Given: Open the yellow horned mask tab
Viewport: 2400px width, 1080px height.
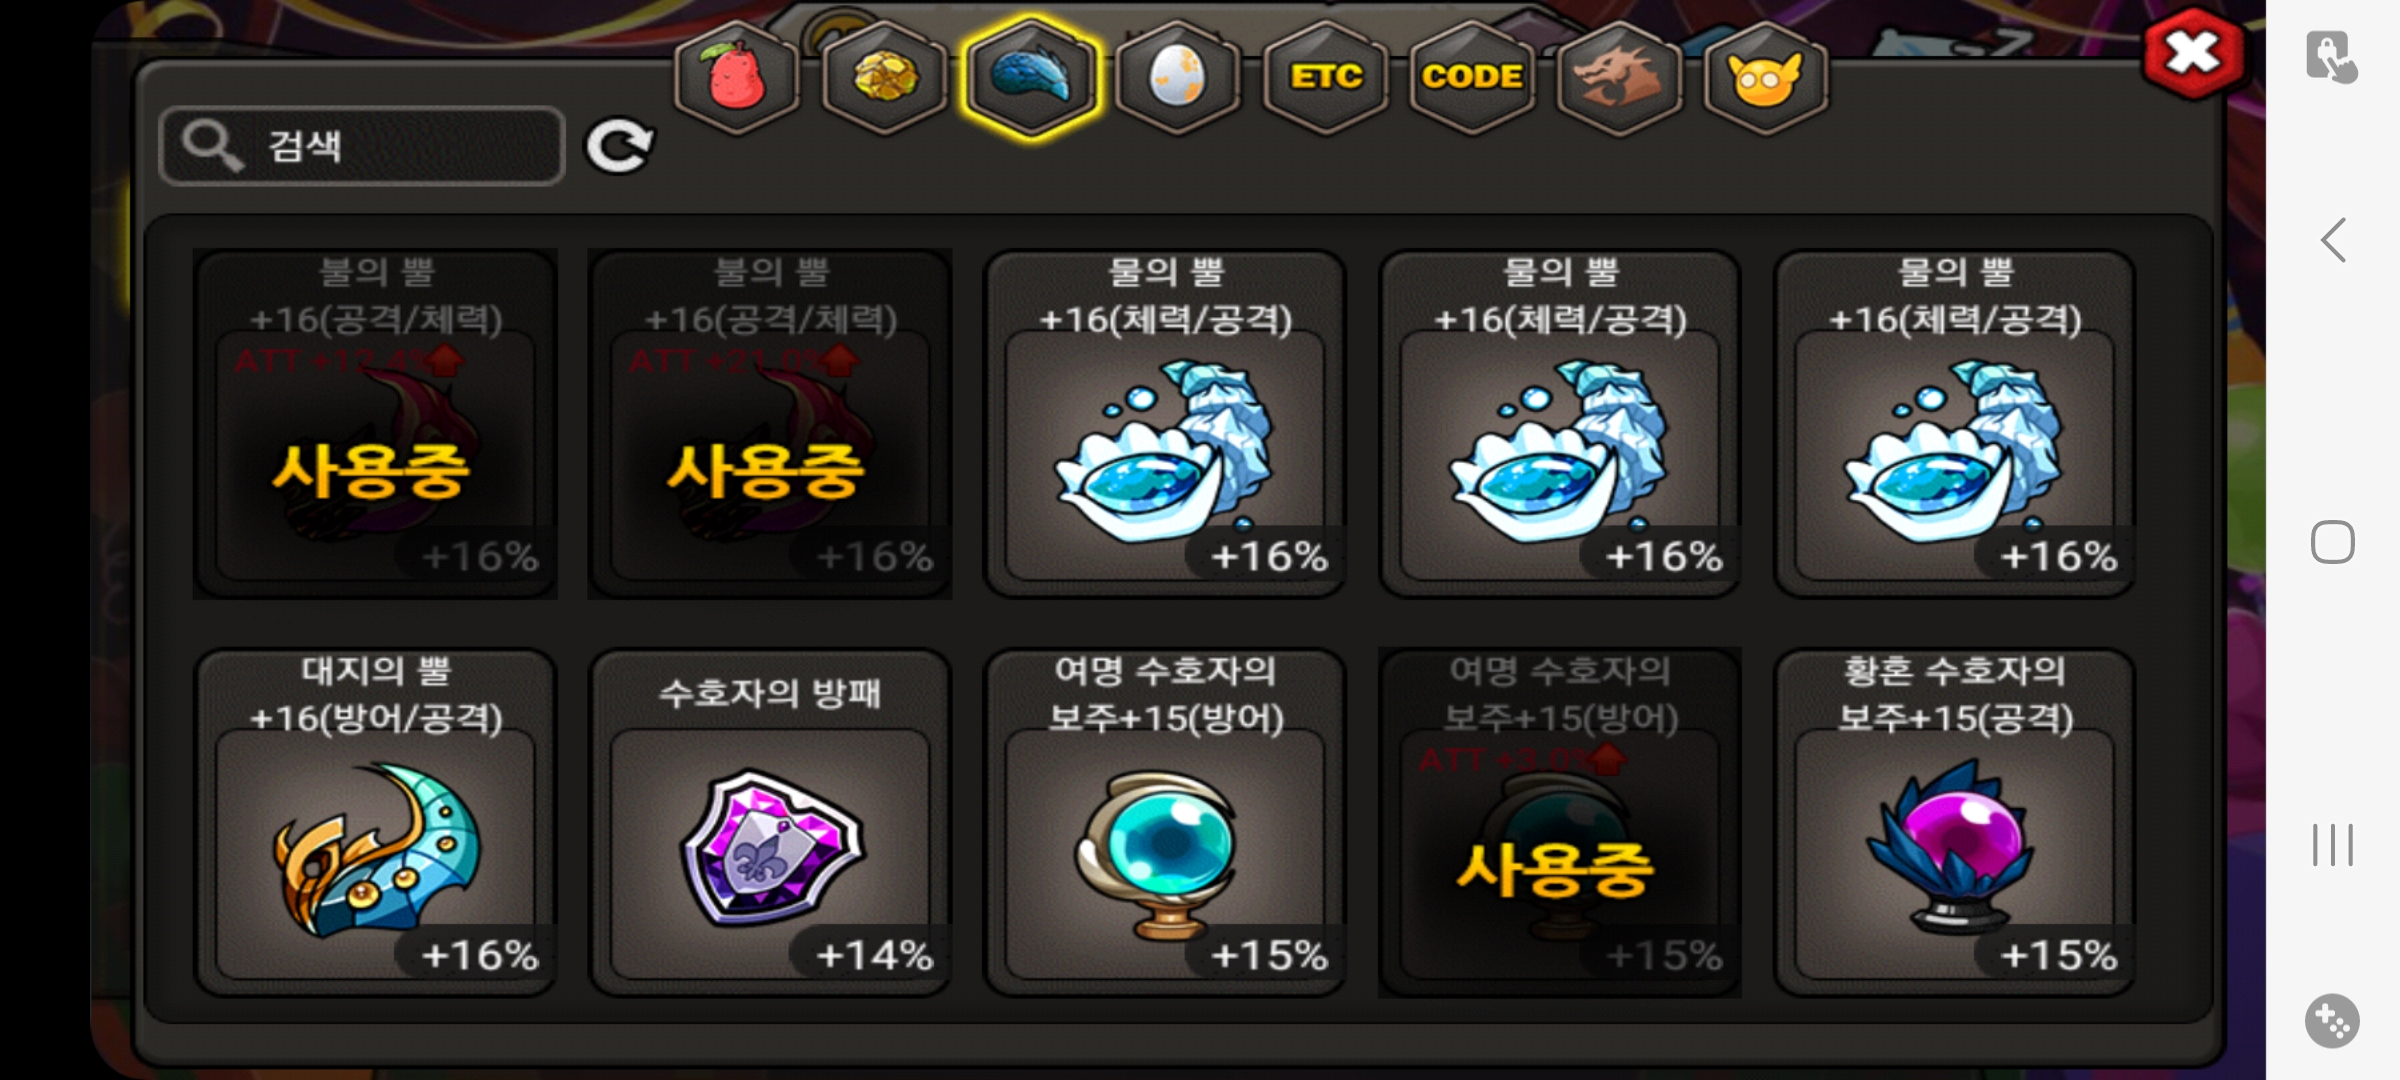Looking at the screenshot, I should click(x=1766, y=77).
